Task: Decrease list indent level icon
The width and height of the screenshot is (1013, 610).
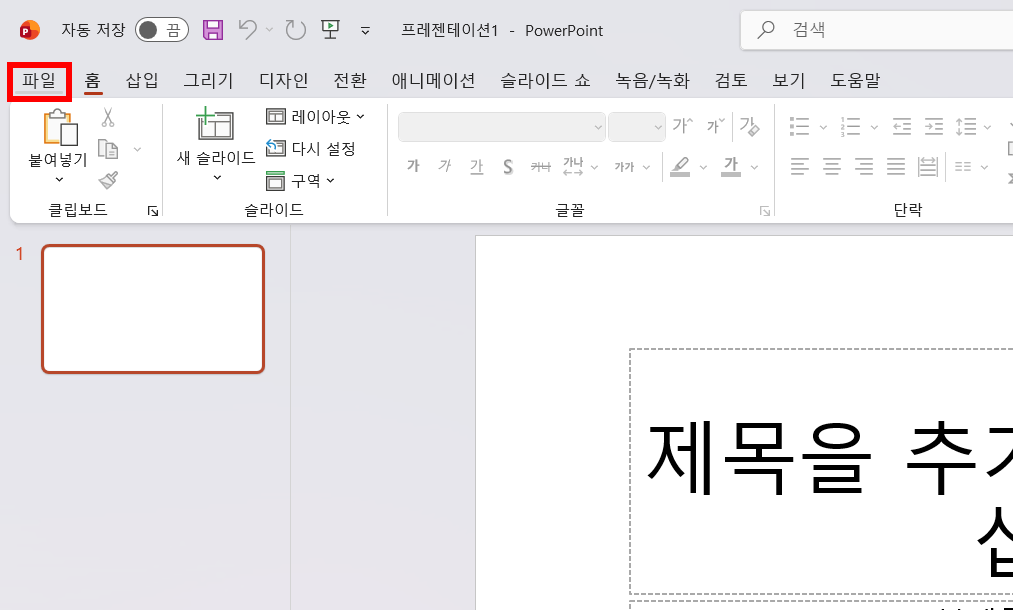Action: pyautogui.click(x=902, y=126)
